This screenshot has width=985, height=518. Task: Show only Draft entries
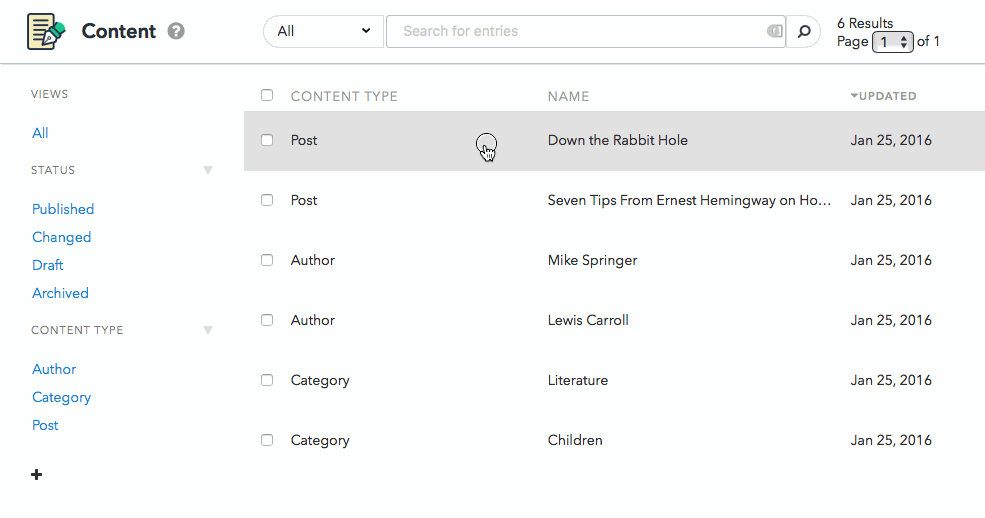click(48, 265)
